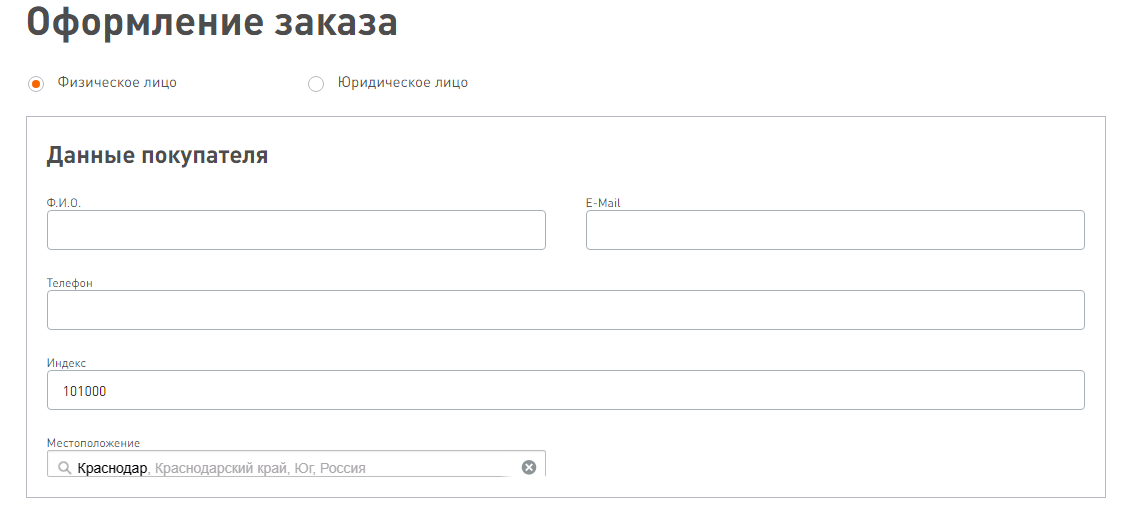
Task: Click the 'Телефон' caption label
Action: point(70,283)
